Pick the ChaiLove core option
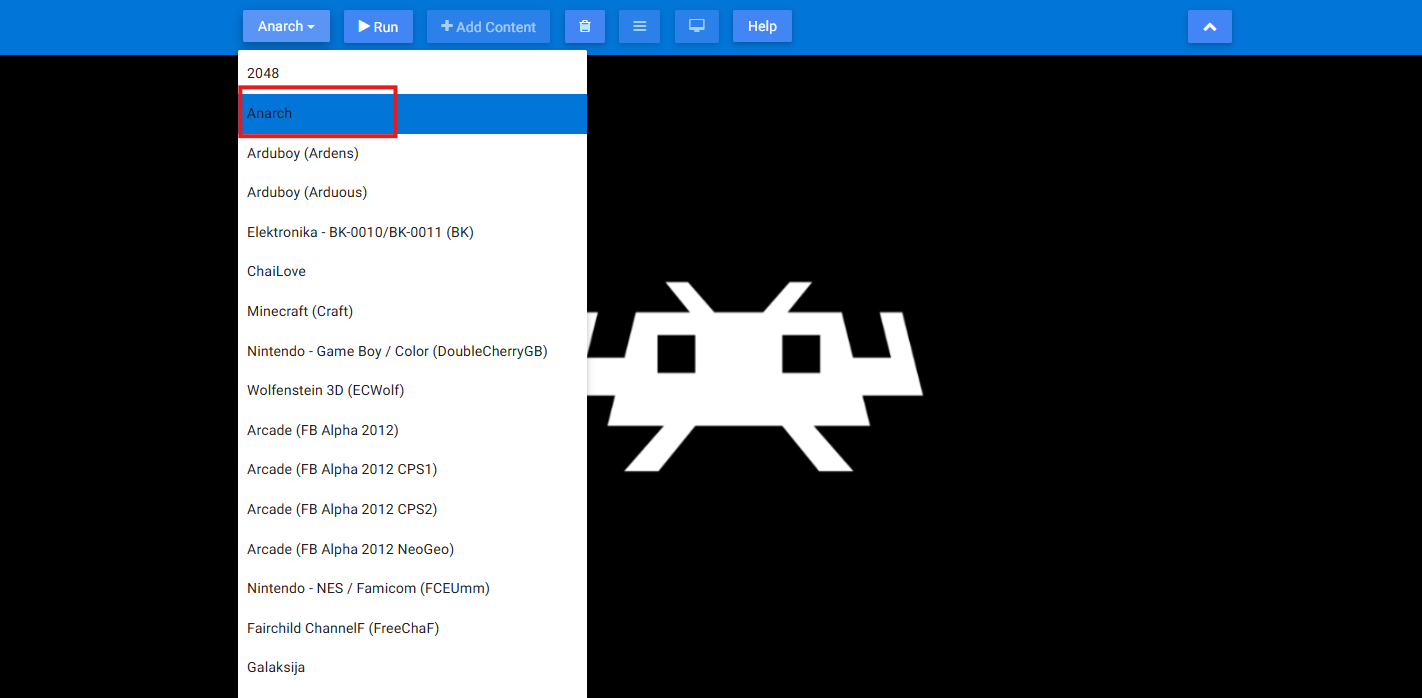 point(276,271)
